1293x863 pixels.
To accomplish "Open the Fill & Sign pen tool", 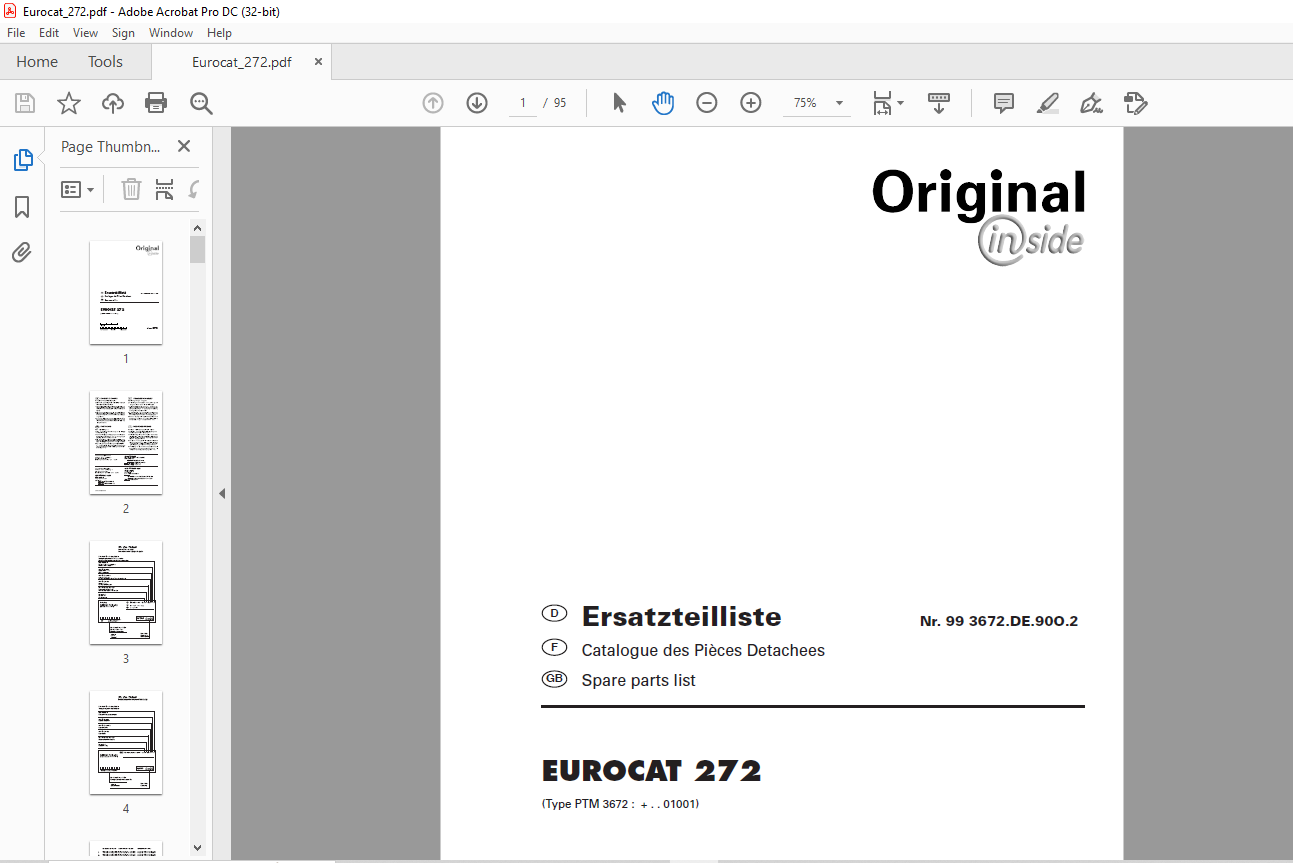I will click(1092, 103).
